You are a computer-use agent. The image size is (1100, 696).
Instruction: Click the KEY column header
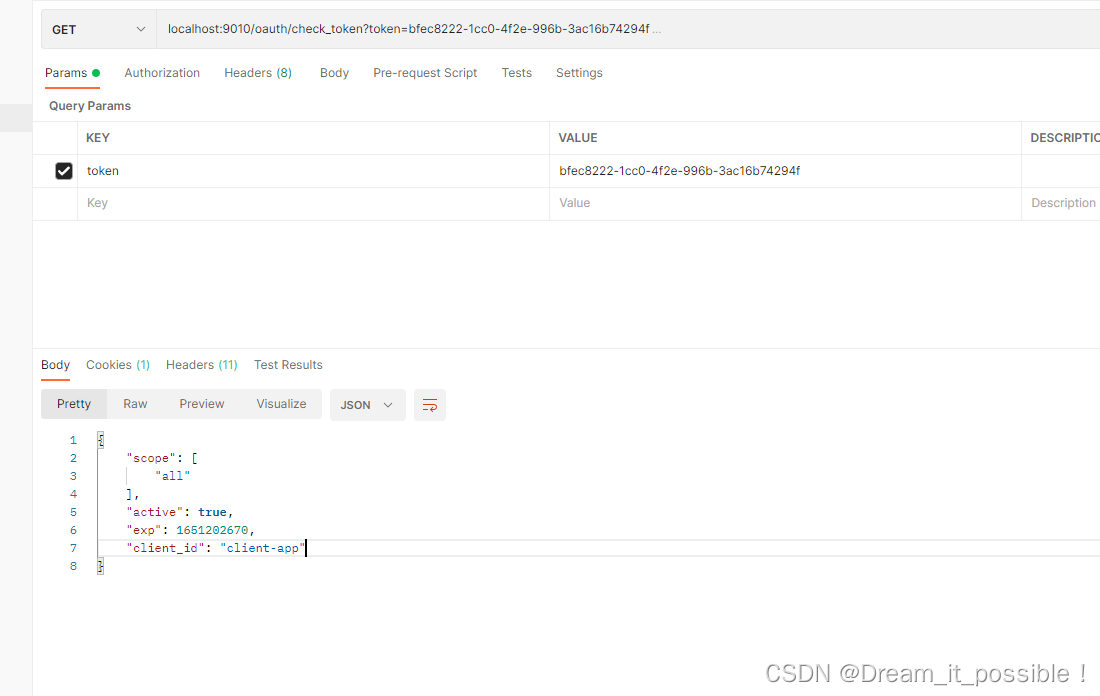point(98,138)
